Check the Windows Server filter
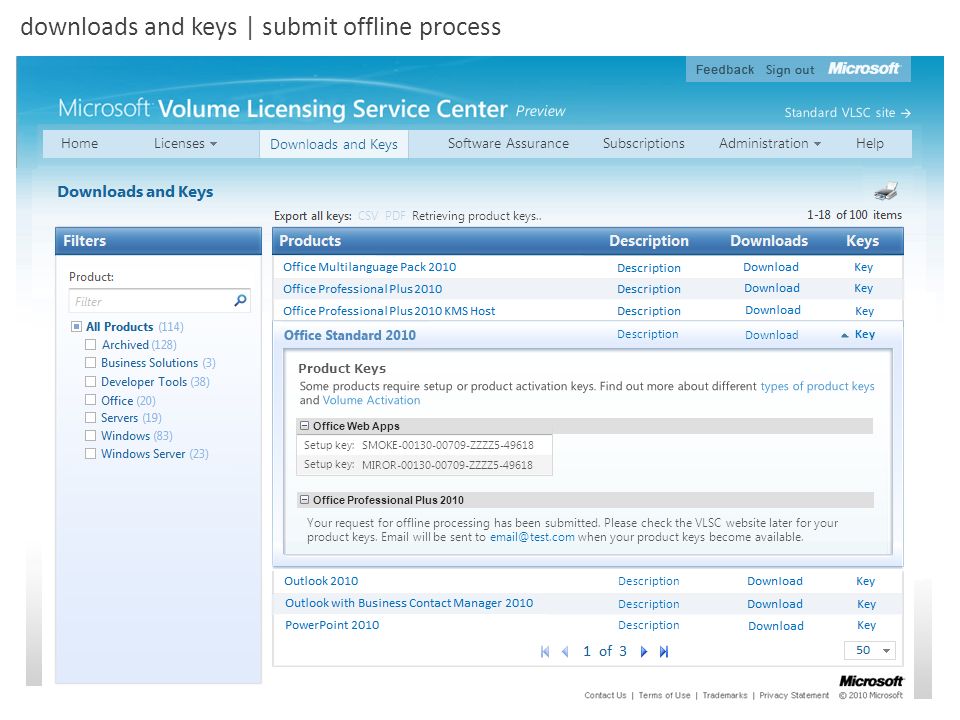 point(90,454)
